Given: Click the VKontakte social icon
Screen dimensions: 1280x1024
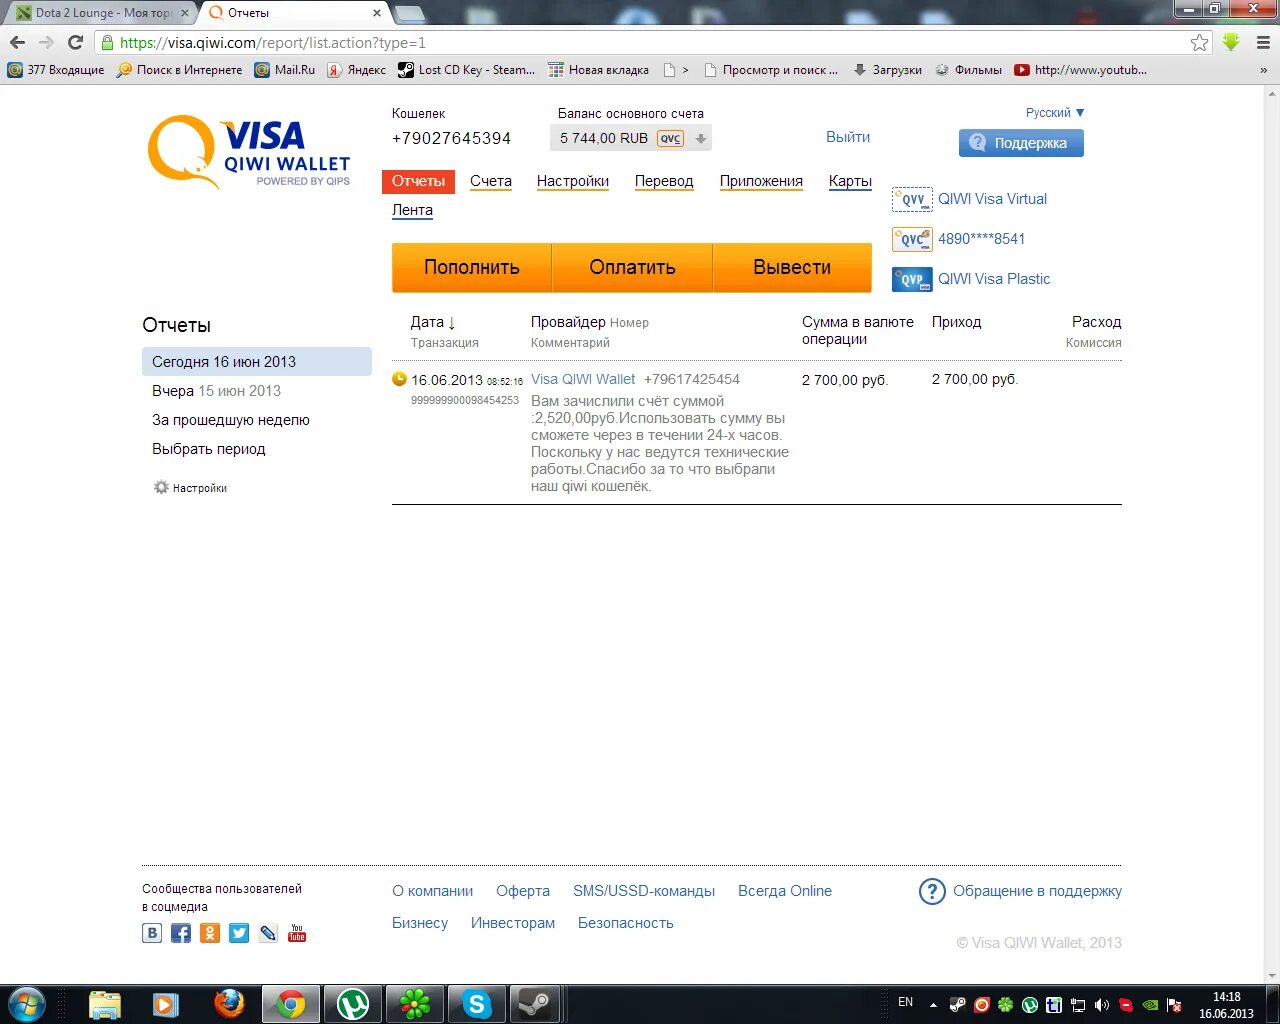Looking at the screenshot, I should (x=152, y=933).
